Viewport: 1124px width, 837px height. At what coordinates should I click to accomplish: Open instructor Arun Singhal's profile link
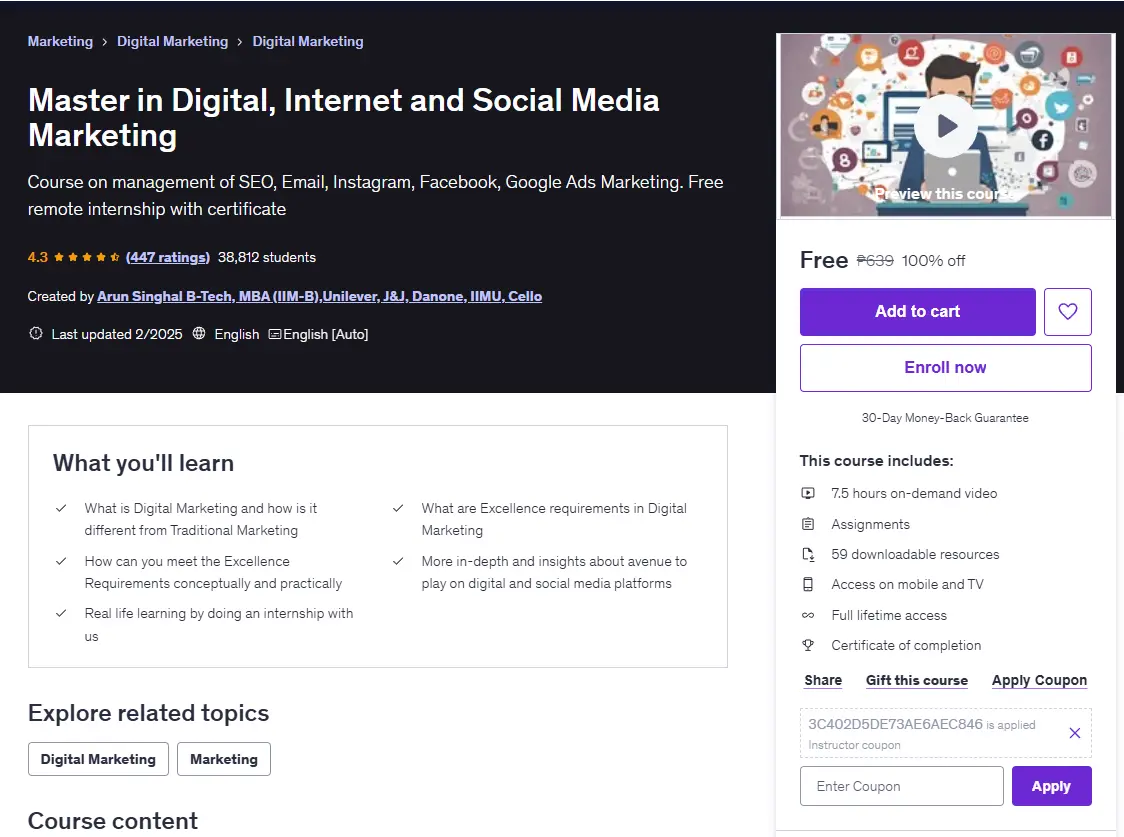coord(319,296)
